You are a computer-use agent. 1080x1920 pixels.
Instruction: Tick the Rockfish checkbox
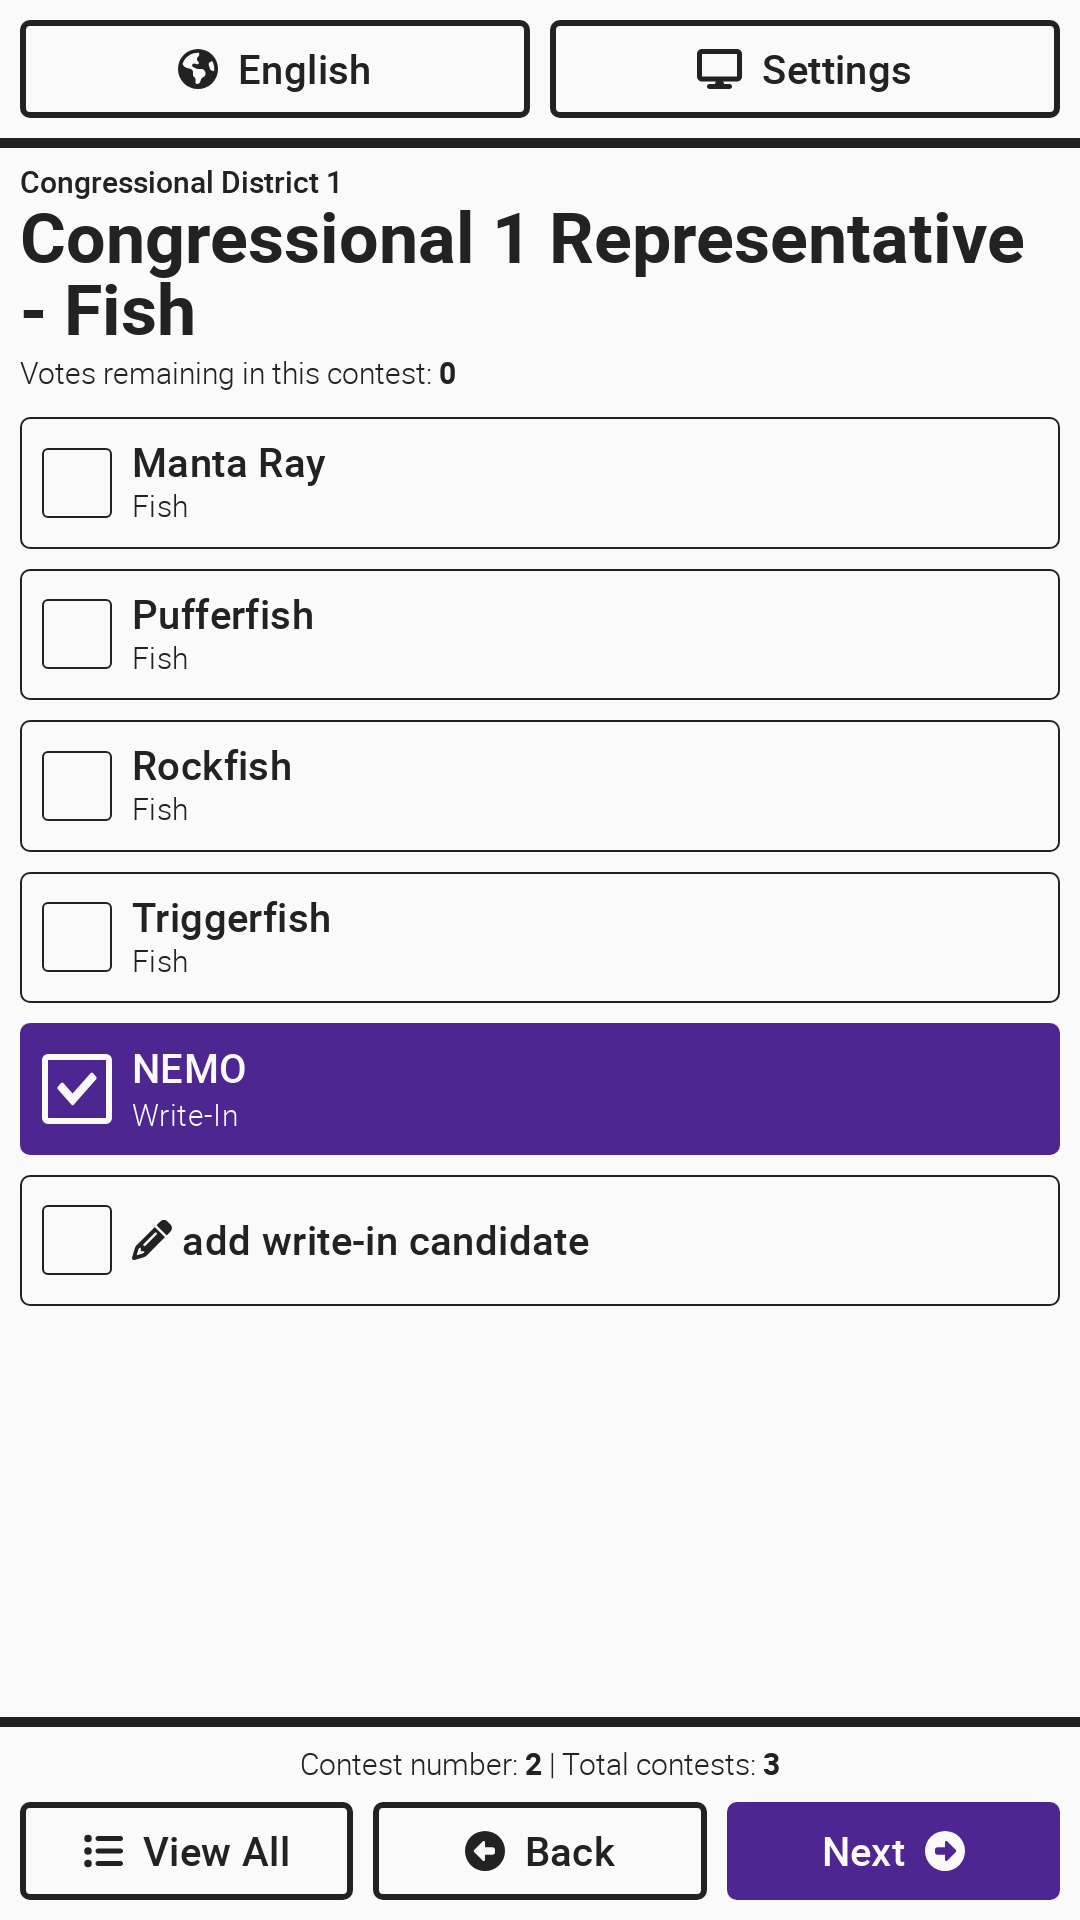click(x=77, y=786)
